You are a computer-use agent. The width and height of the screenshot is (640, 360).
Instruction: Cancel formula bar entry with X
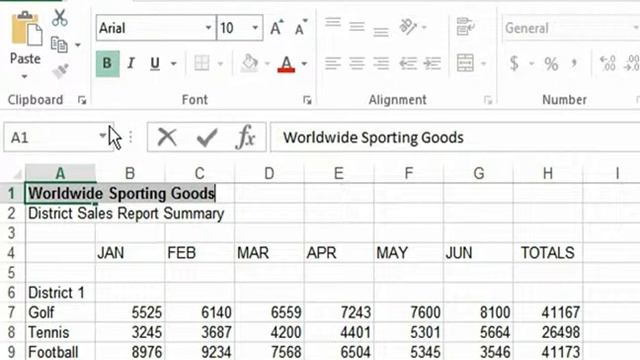point(167,137)
